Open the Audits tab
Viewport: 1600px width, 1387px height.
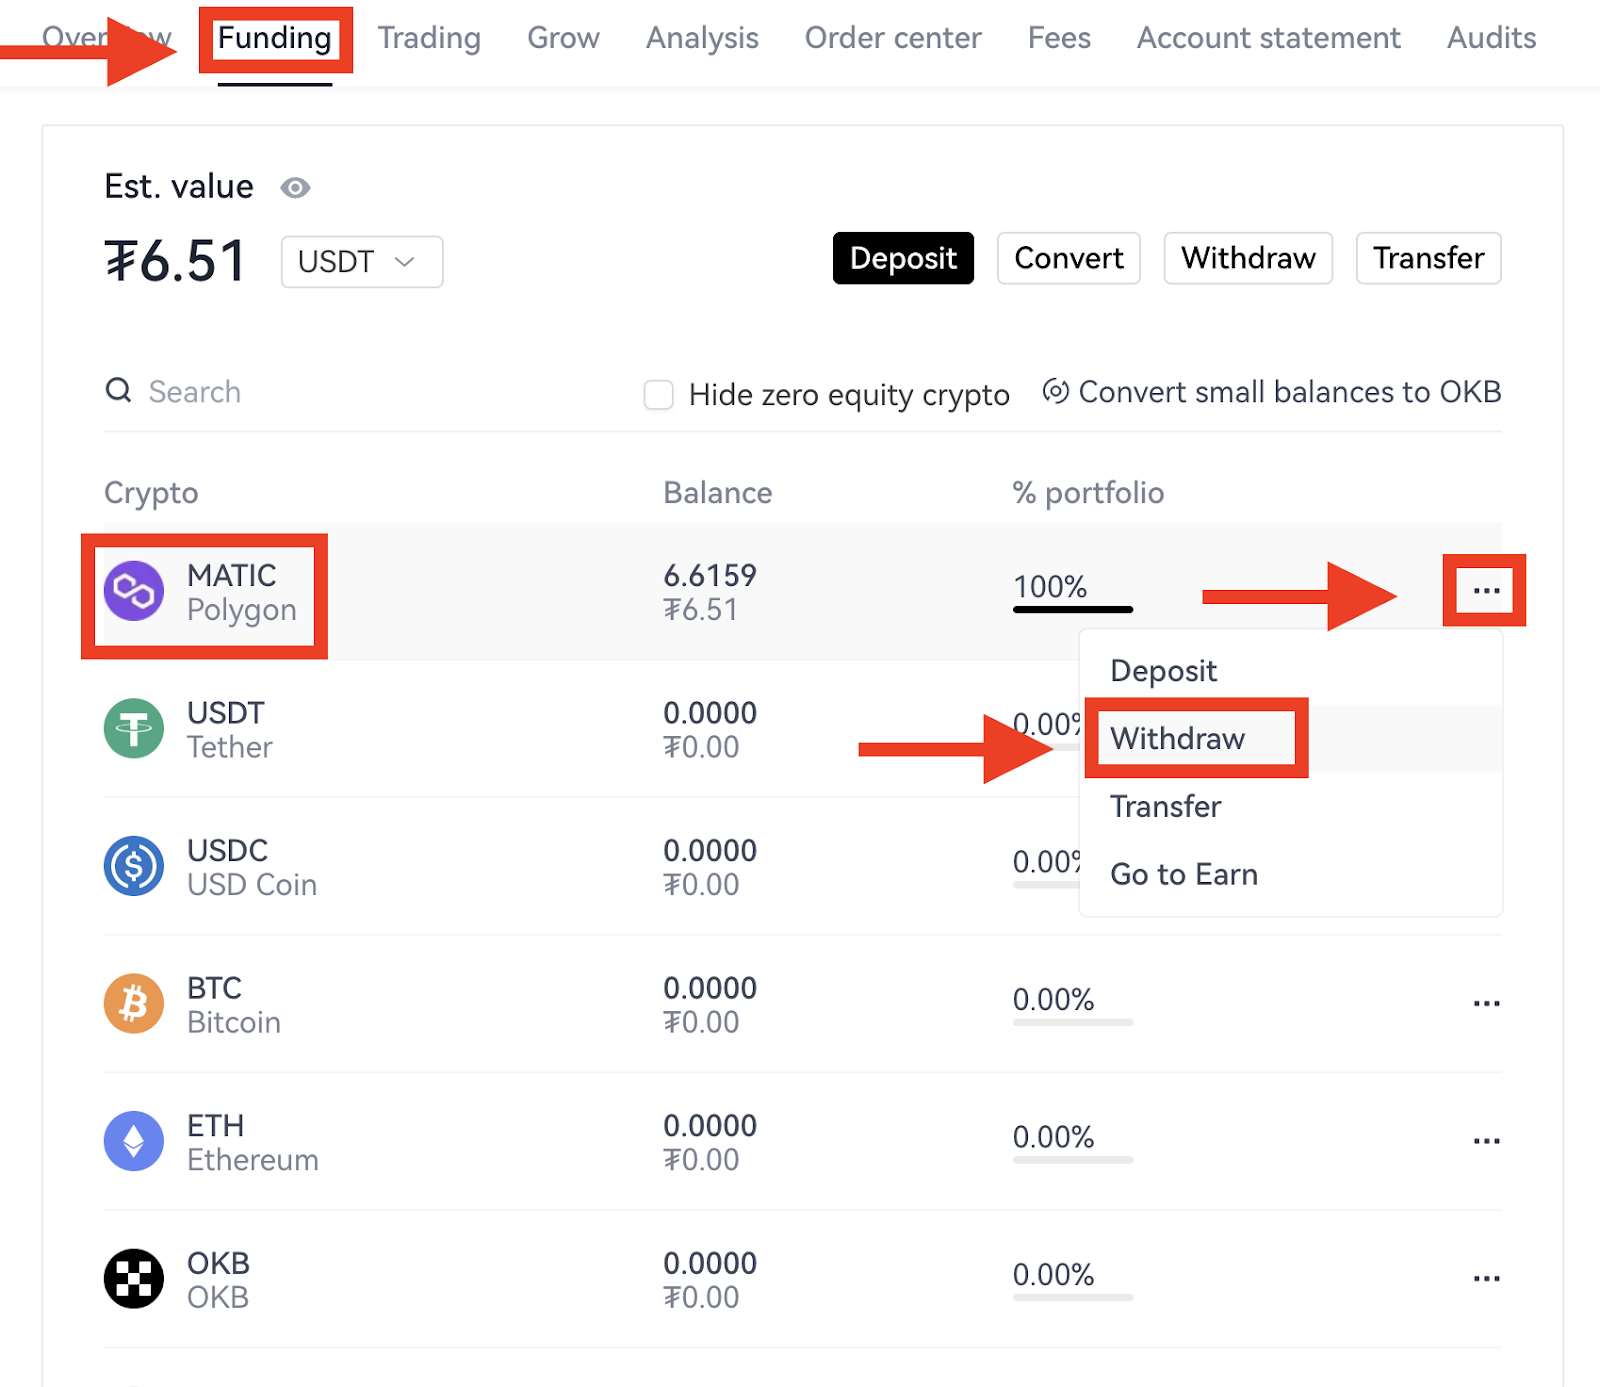point(1491,38)
